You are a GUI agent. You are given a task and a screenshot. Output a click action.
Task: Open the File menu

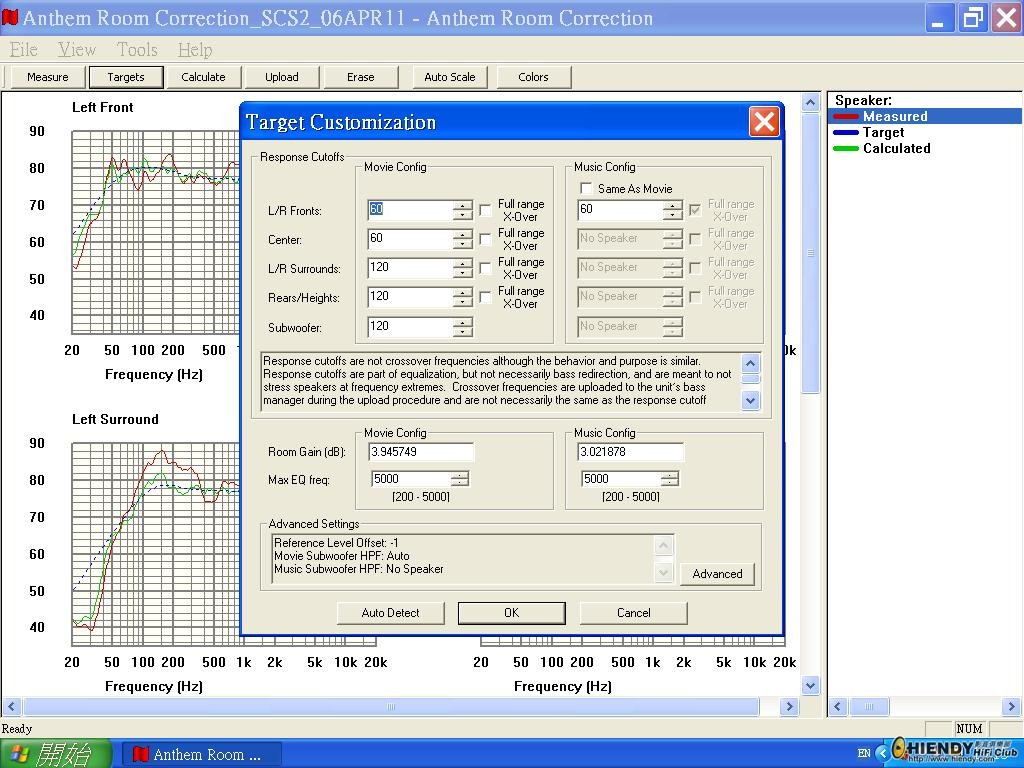point(24,49)
